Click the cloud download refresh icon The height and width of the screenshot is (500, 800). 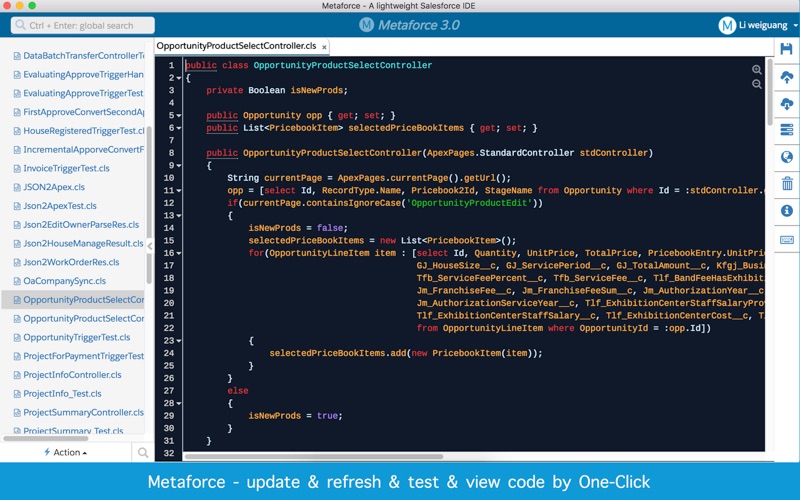[x=786, y=104]
